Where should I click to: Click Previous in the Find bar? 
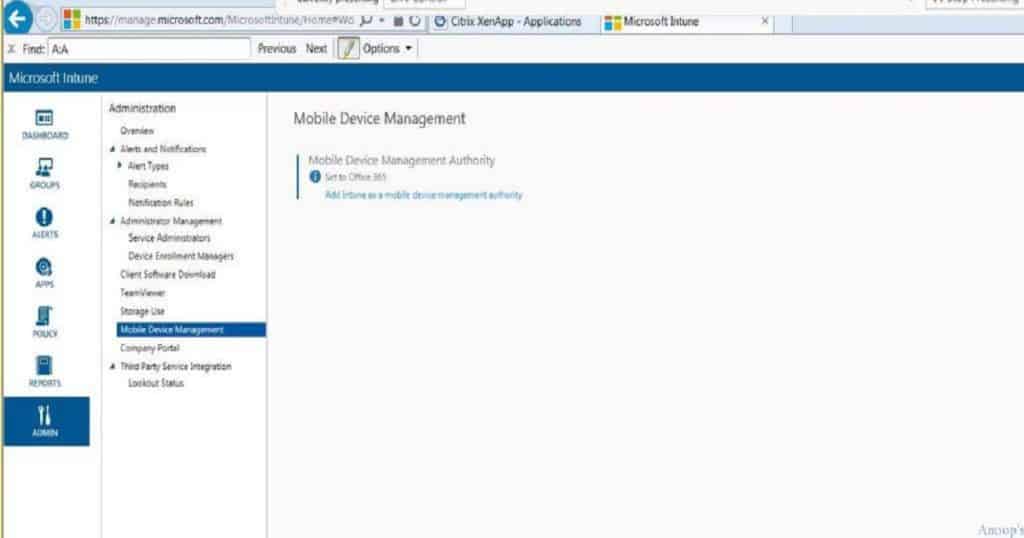point(277,49)
